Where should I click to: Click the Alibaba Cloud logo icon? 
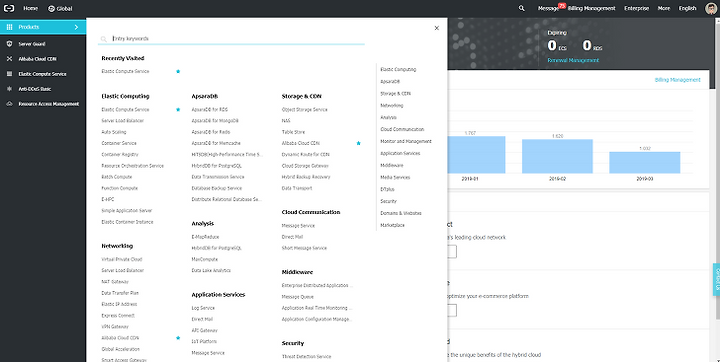[9, 8]
